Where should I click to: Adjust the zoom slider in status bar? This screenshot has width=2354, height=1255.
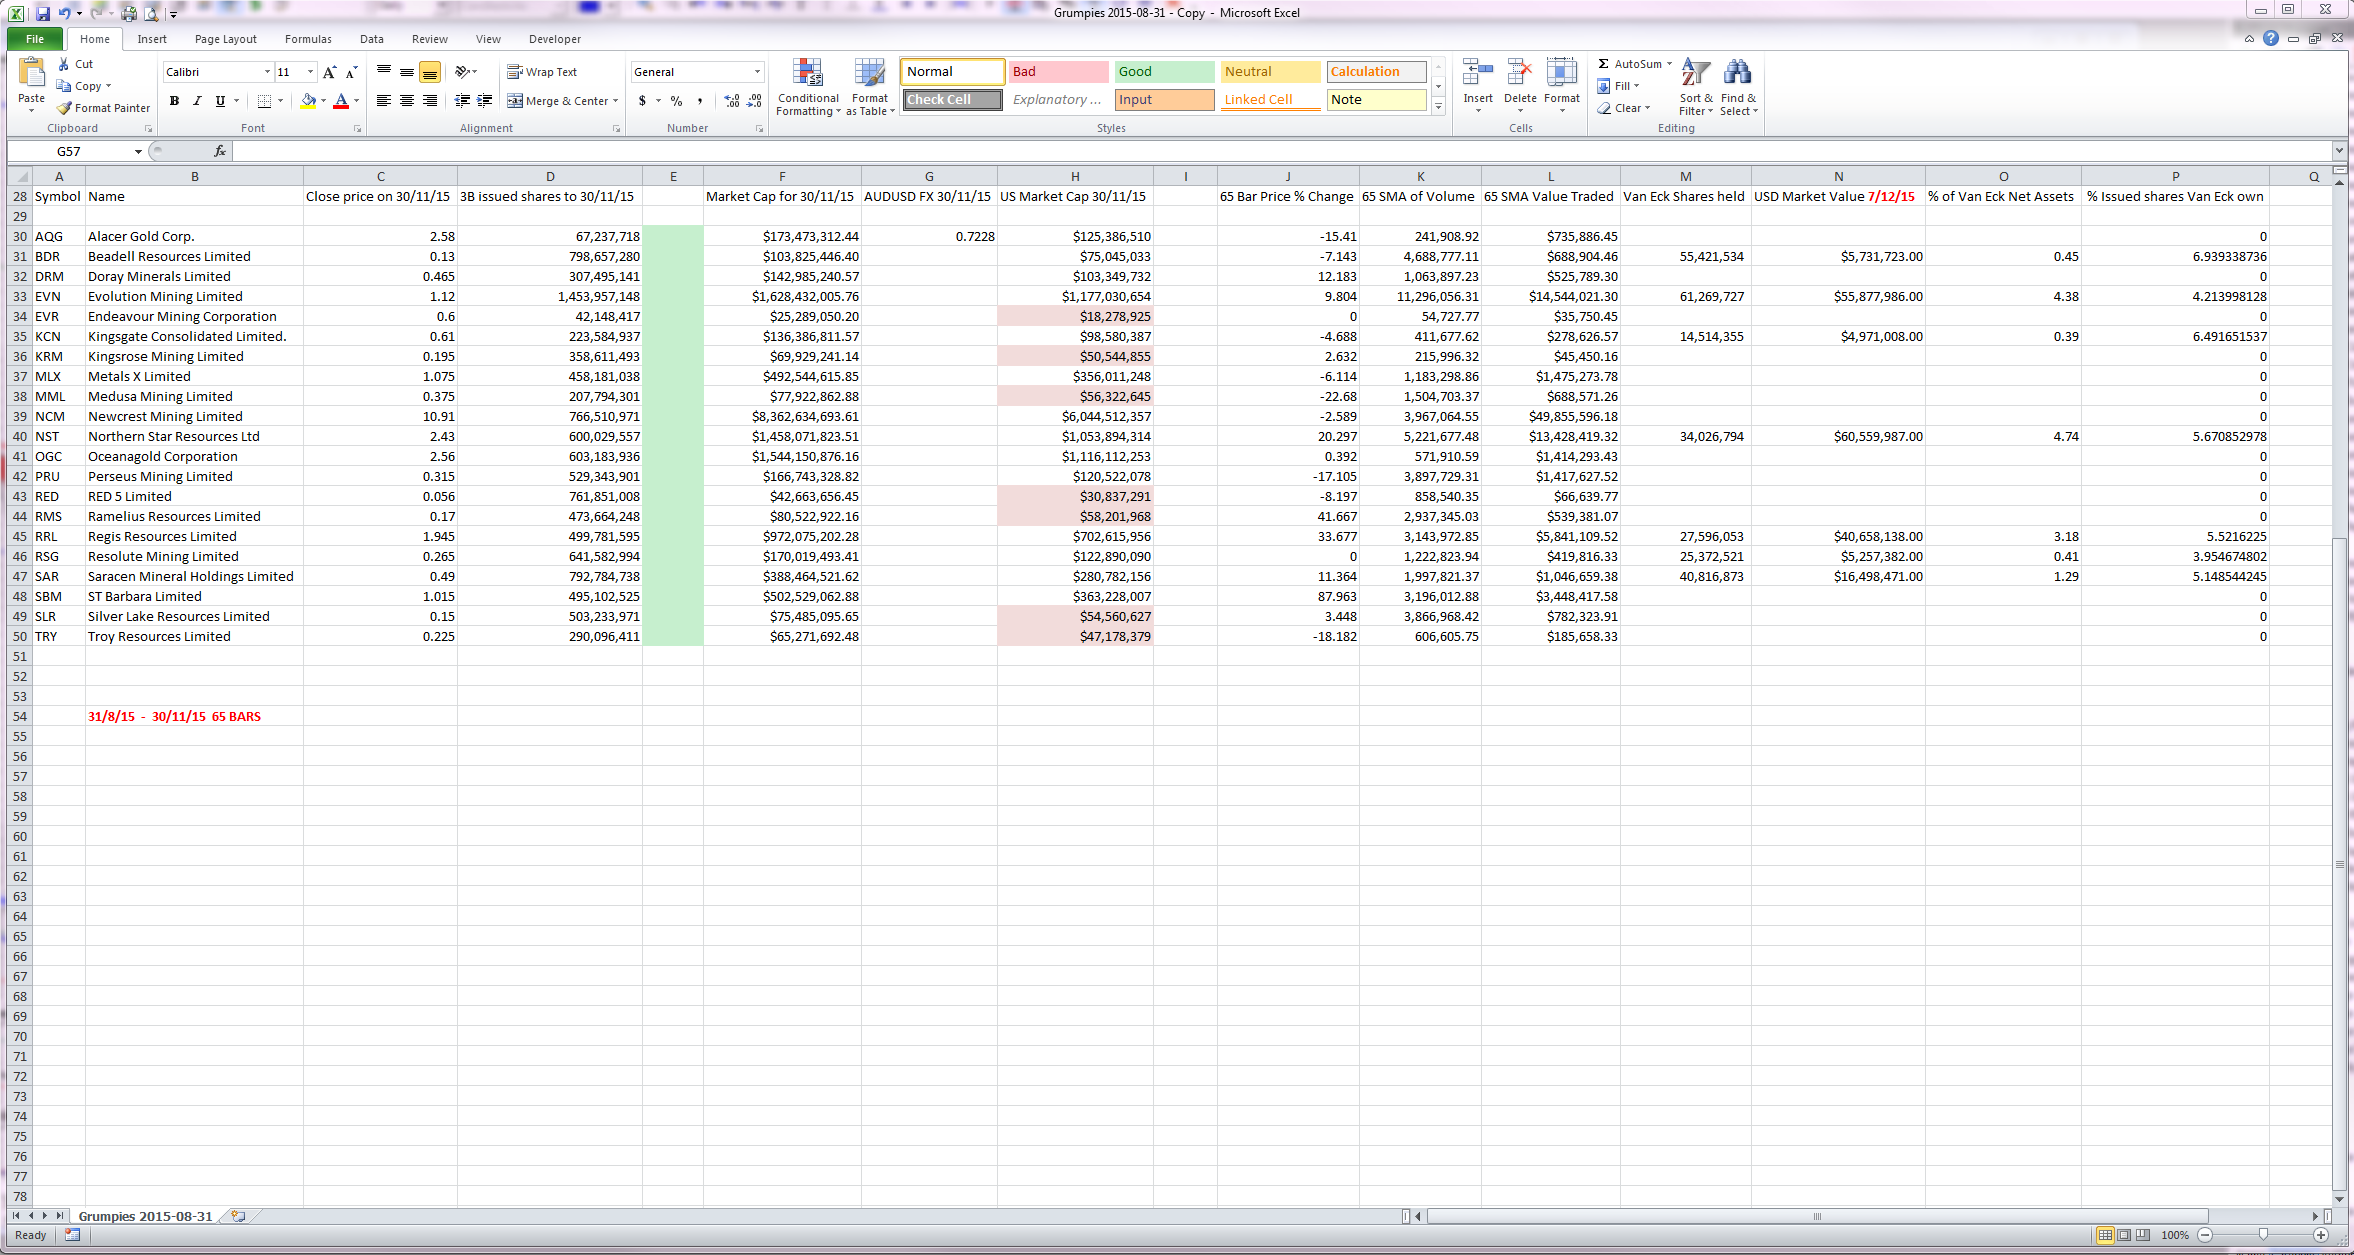pos(2263,1235)
